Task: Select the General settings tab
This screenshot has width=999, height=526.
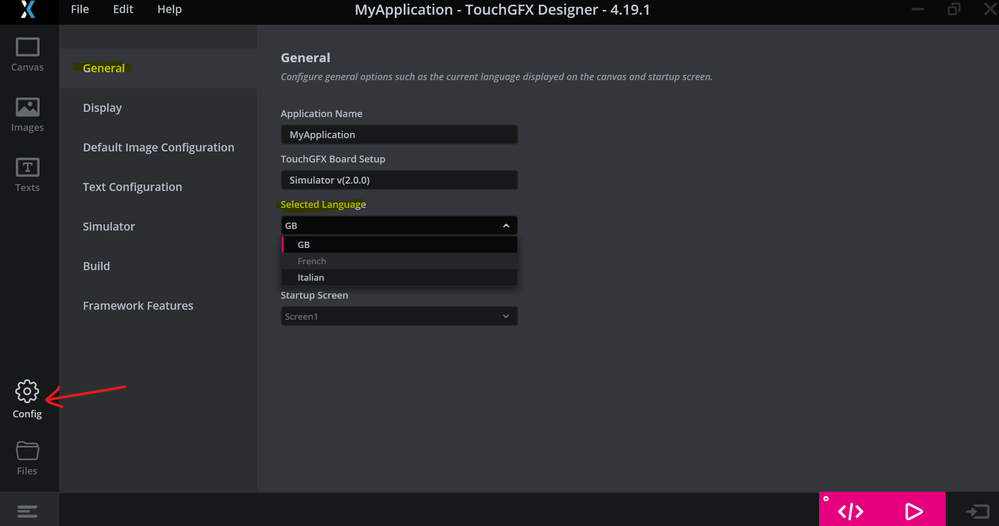Action: tap(158, 68)
